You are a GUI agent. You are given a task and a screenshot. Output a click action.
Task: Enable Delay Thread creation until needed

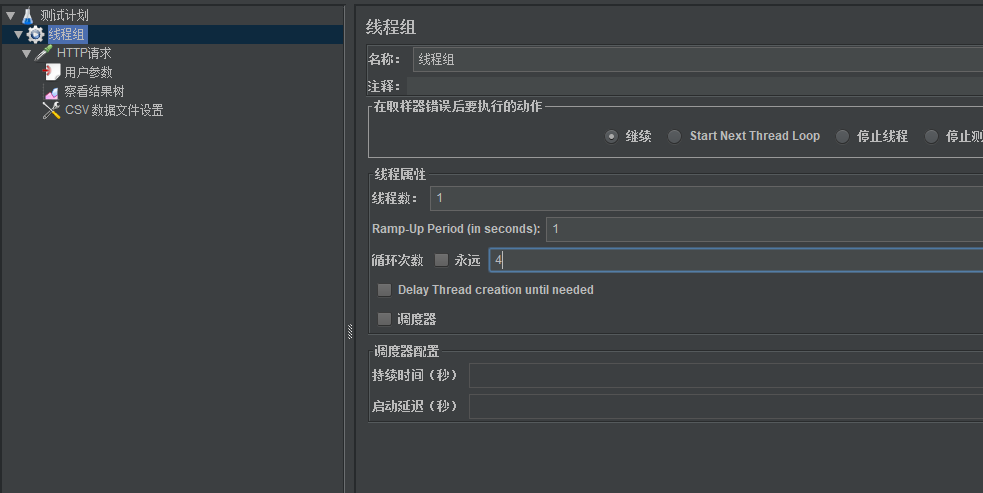click(384, 290)
